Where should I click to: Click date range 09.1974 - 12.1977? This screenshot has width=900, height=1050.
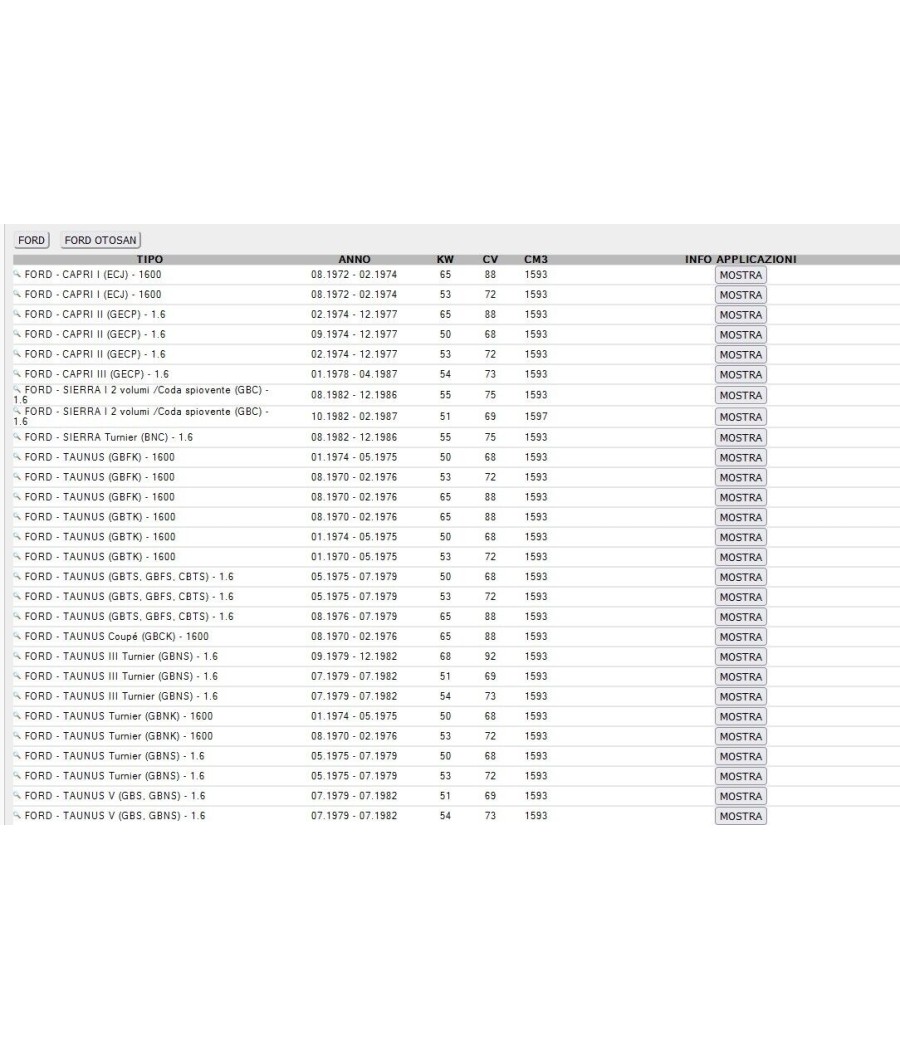pos(354,334)
